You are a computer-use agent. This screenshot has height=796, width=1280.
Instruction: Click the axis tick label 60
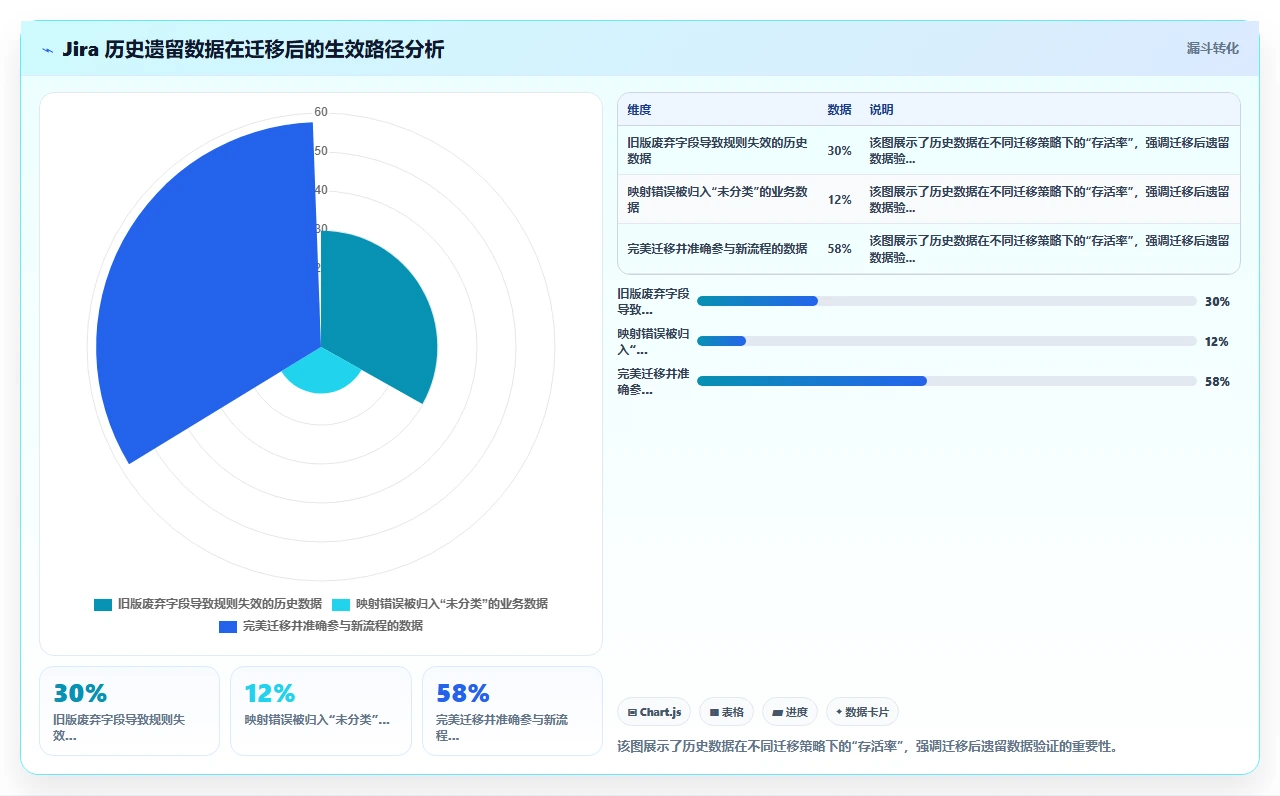(x=321, y=112)
